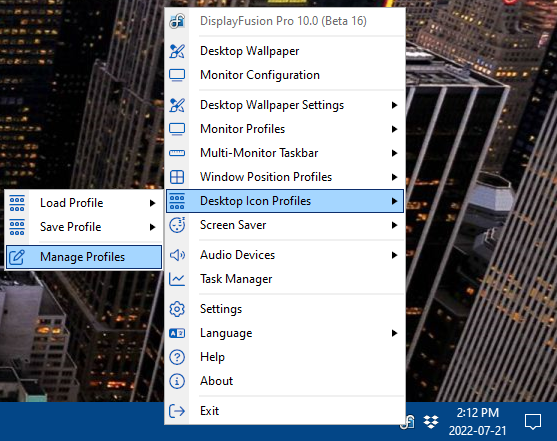Click the Audio Devices speaker icon
Viewport: 557px width, 441px height.
click(177, 255)
